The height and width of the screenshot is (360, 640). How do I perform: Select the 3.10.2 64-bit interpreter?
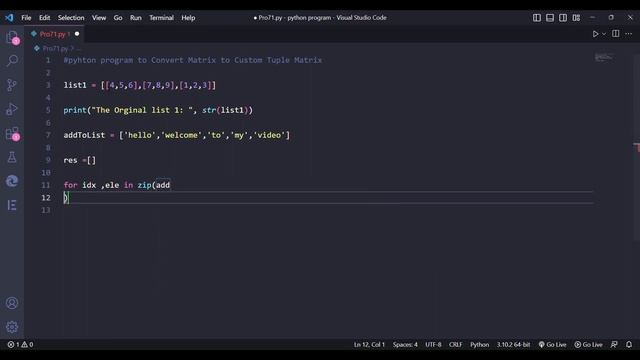[x=513, y=344]
